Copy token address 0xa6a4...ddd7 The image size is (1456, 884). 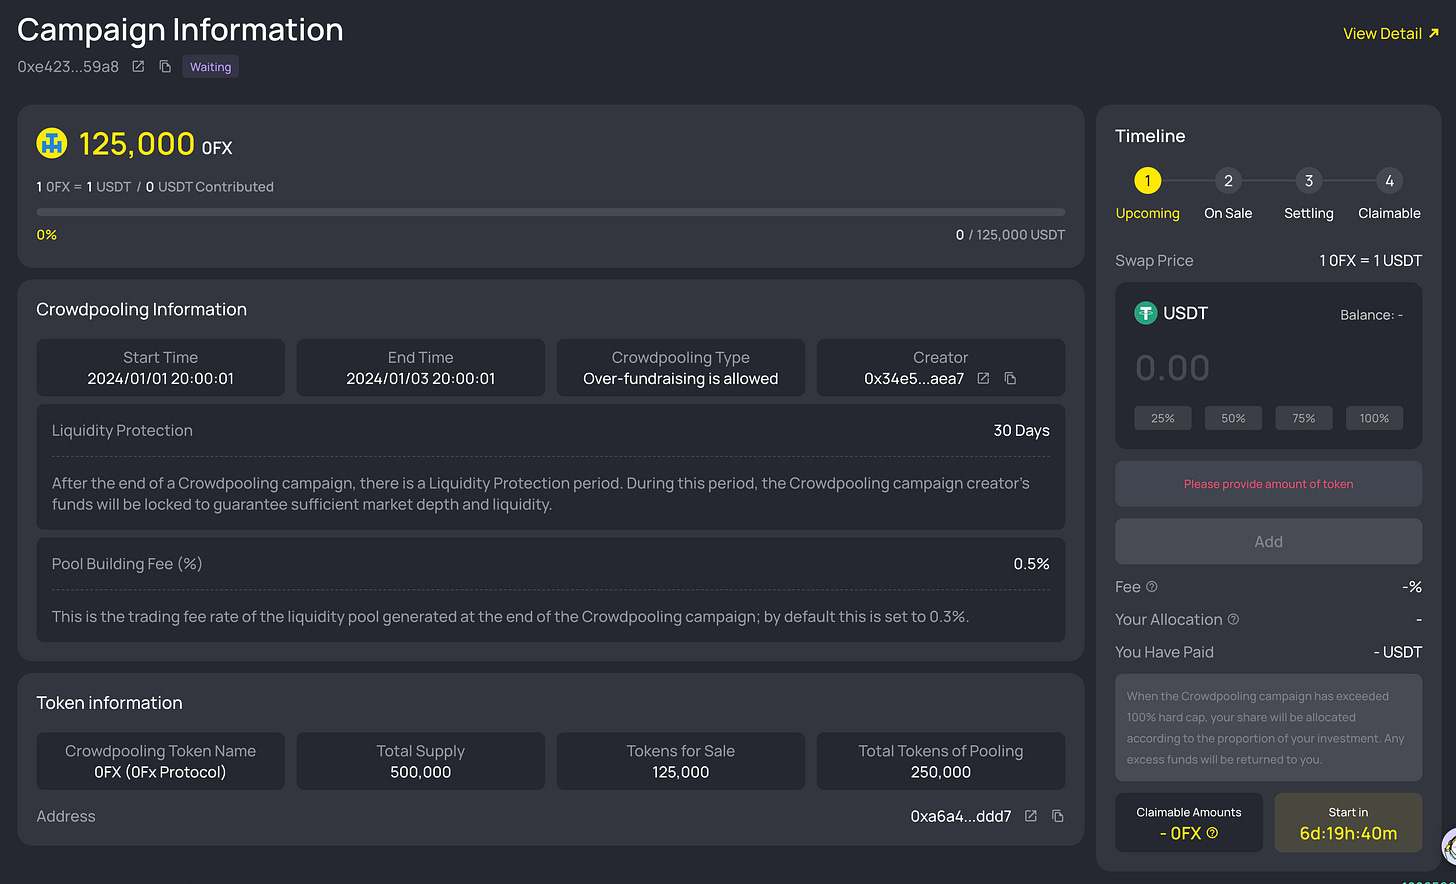click(1057, 816)
